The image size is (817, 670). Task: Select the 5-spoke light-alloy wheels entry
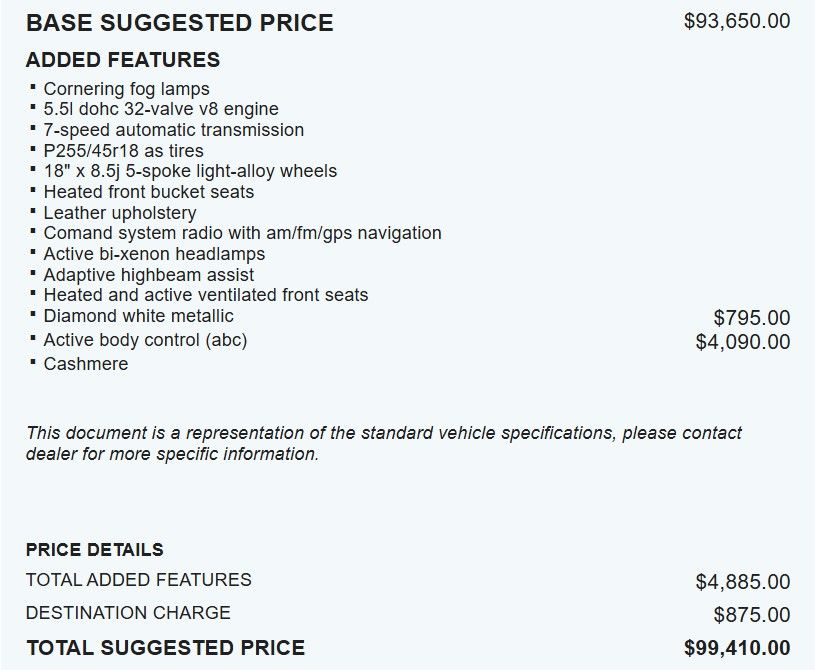point(190,171)
